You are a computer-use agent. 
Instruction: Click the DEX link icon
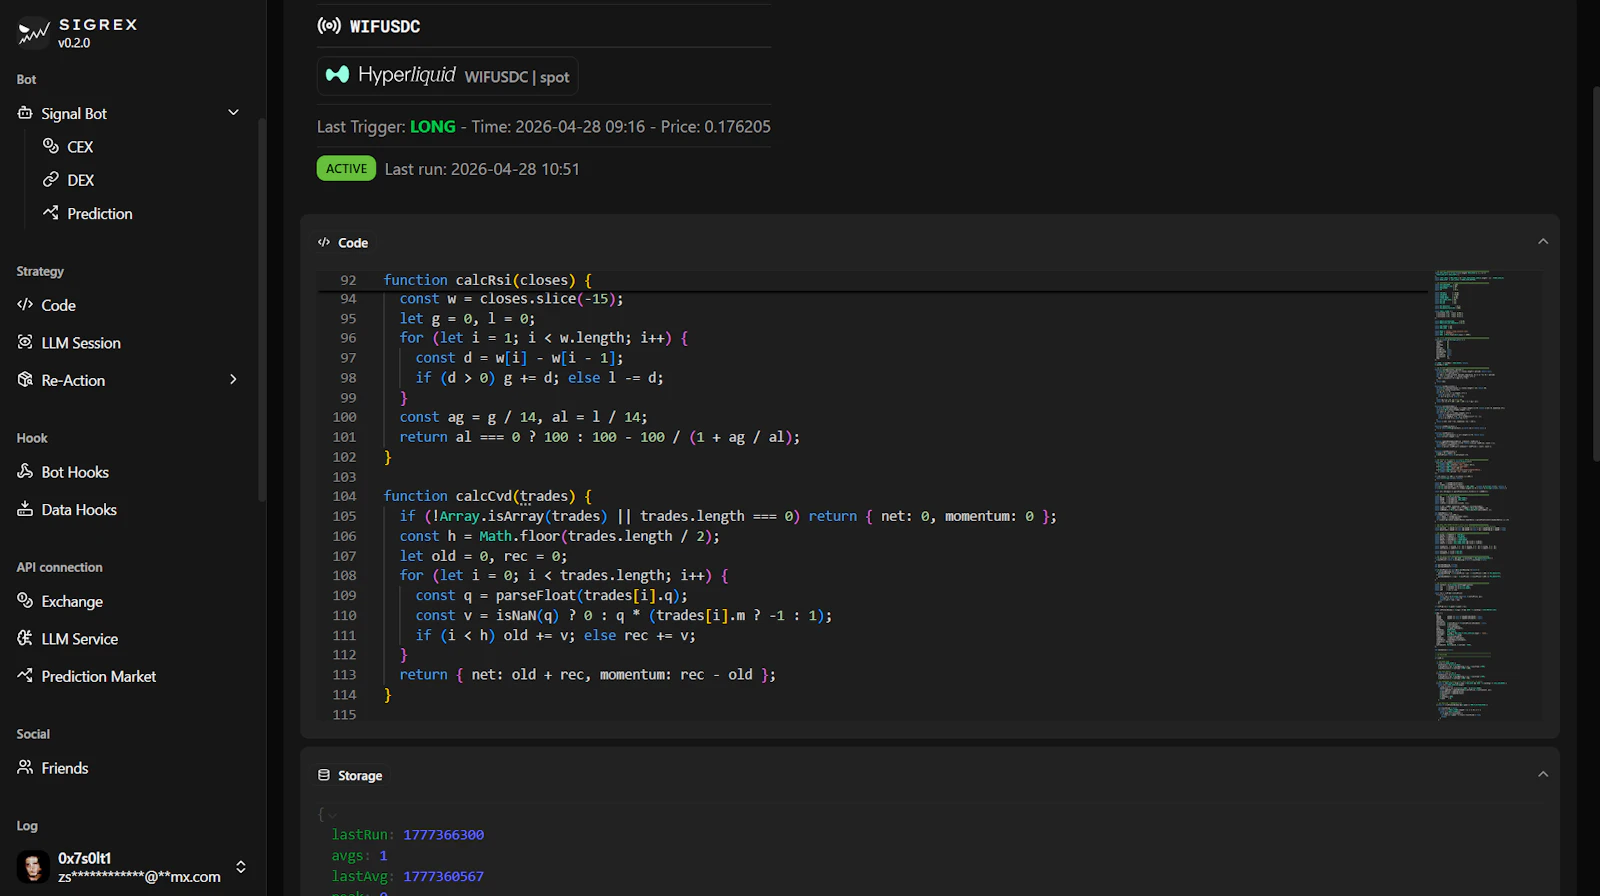[51, 179]
